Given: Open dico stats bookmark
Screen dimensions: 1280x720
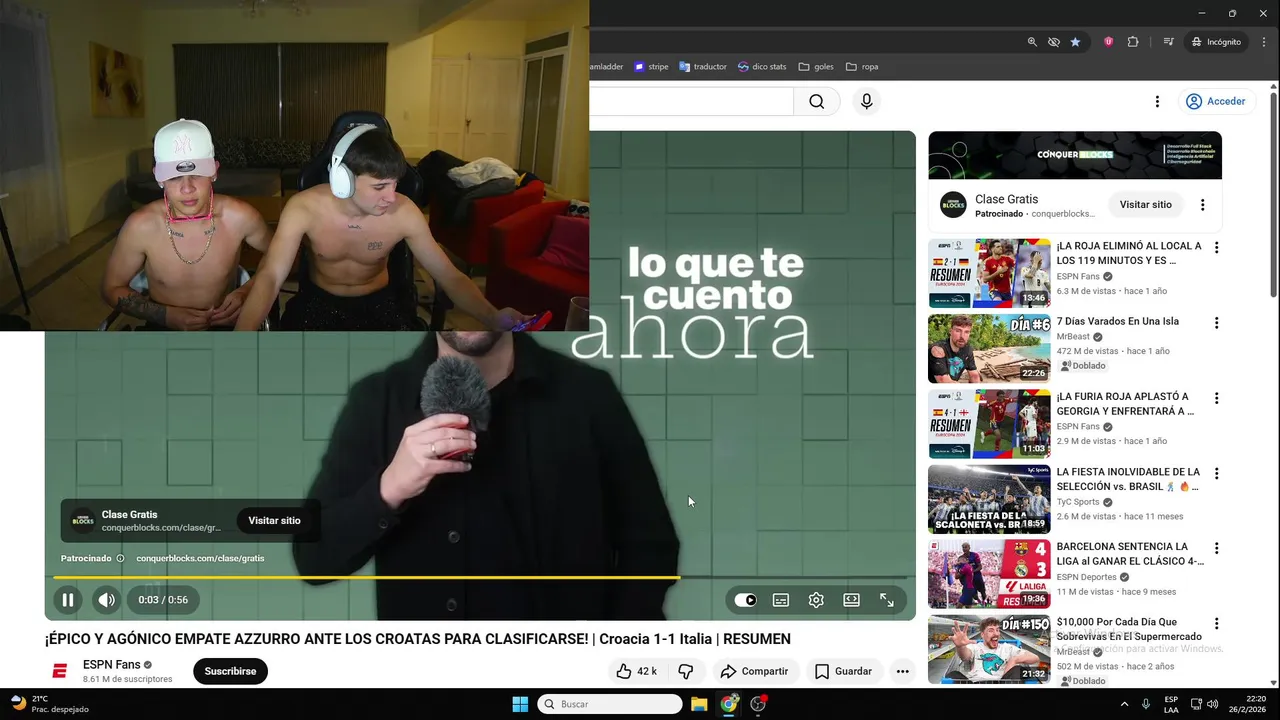Looking at the screenshot, I should pos(762,67).
